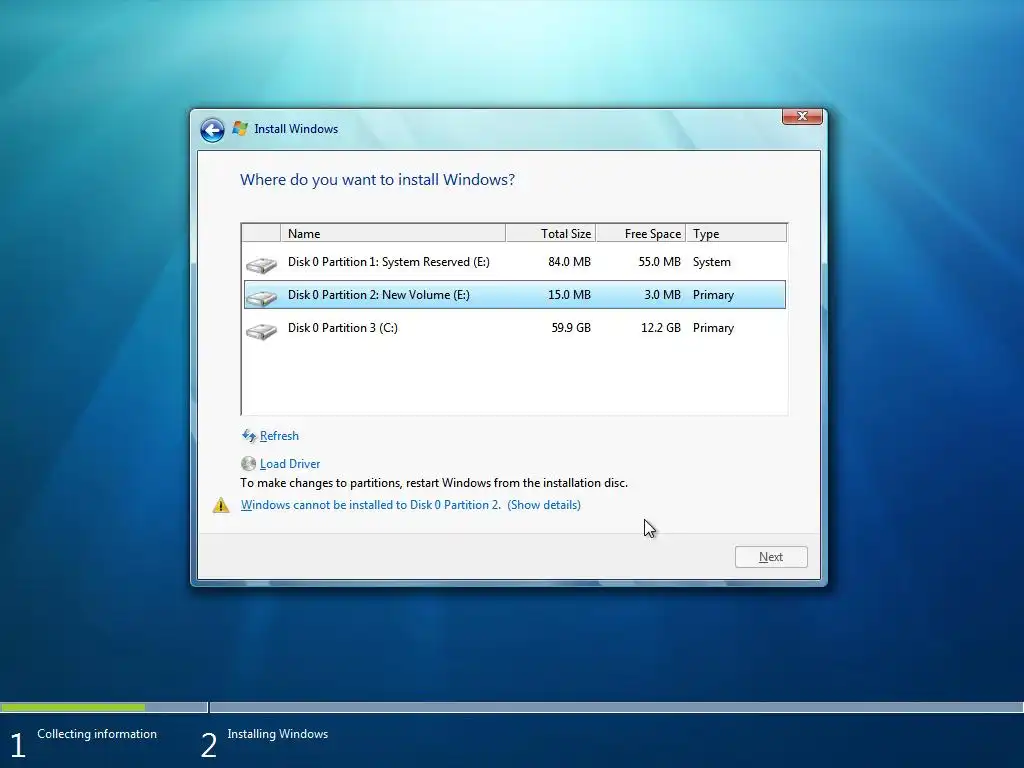The width and height of the screenshot is (1024, 768).
Task: Sort by the Total Size column header
Action: pyautogui.click(x=551, y=233)
